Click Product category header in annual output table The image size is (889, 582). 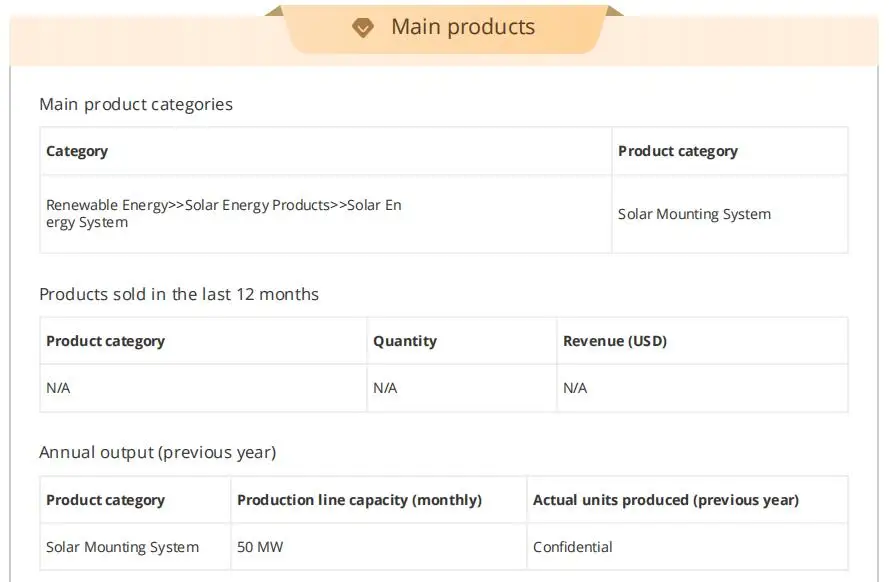click(105, 500)
